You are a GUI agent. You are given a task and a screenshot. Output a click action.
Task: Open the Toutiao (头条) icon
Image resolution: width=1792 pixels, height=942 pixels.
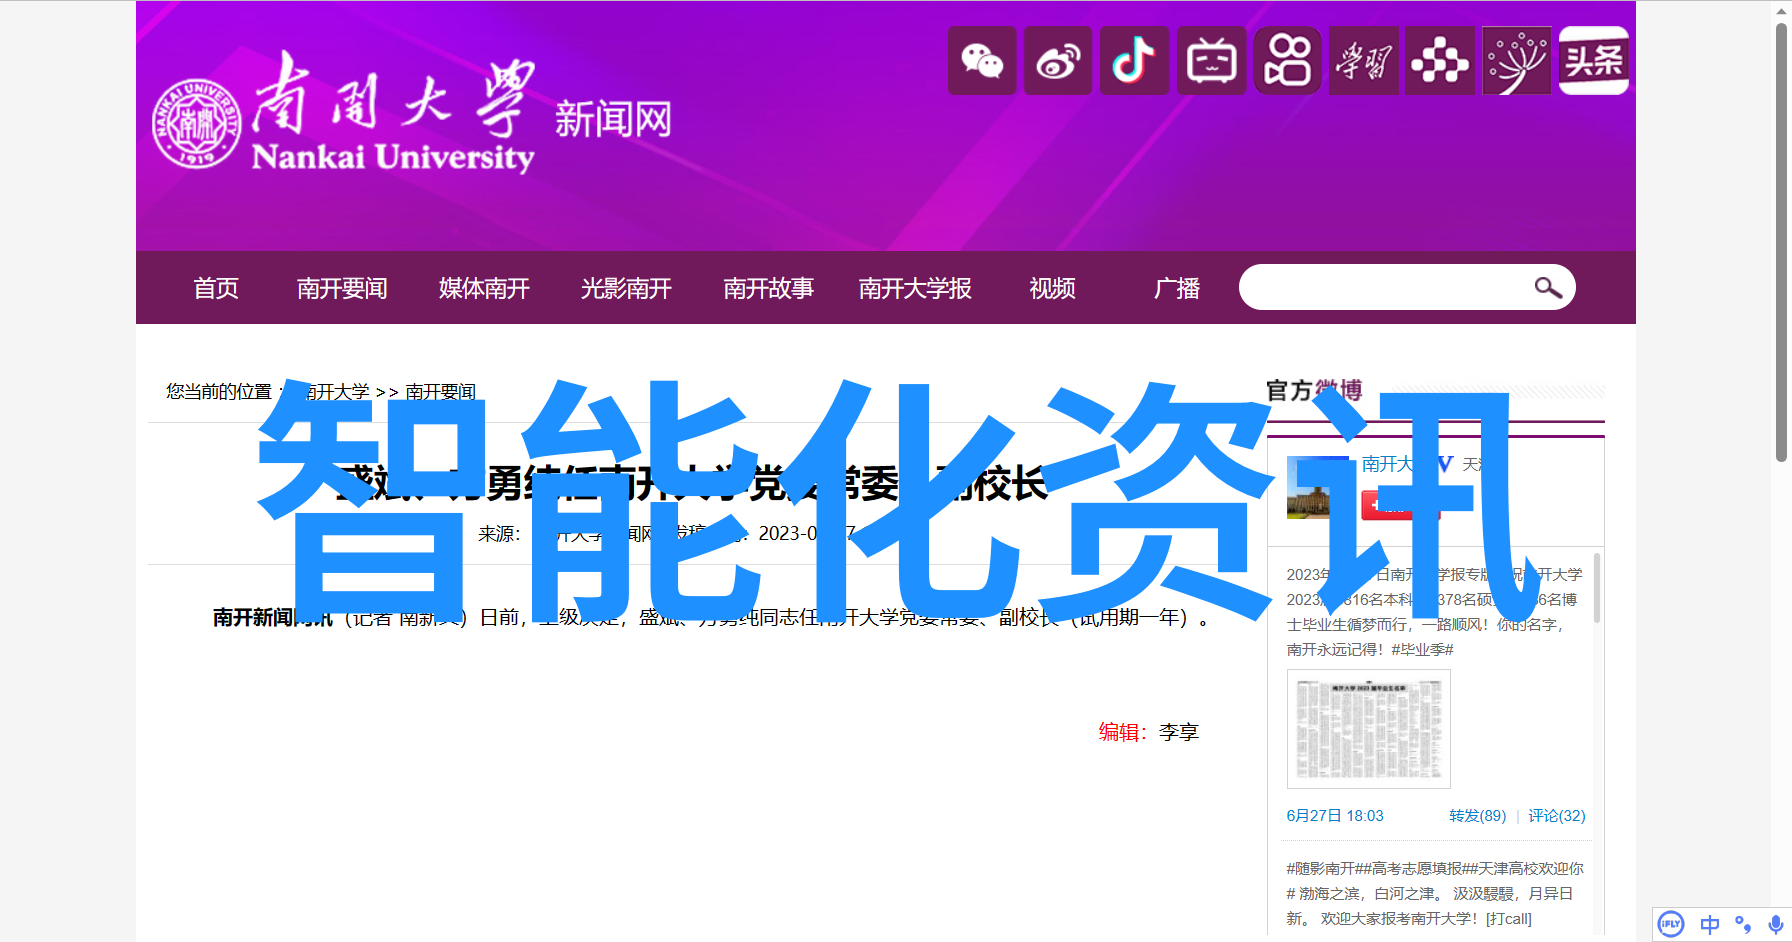[1594, 61]
